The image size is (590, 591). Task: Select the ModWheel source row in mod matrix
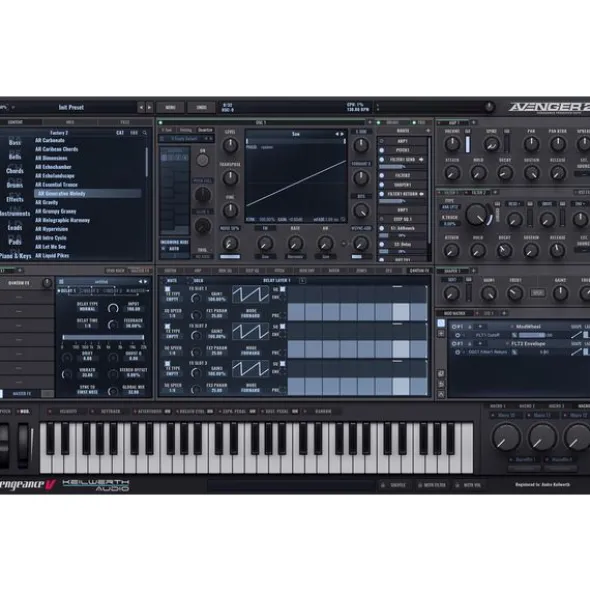point(528,327)
